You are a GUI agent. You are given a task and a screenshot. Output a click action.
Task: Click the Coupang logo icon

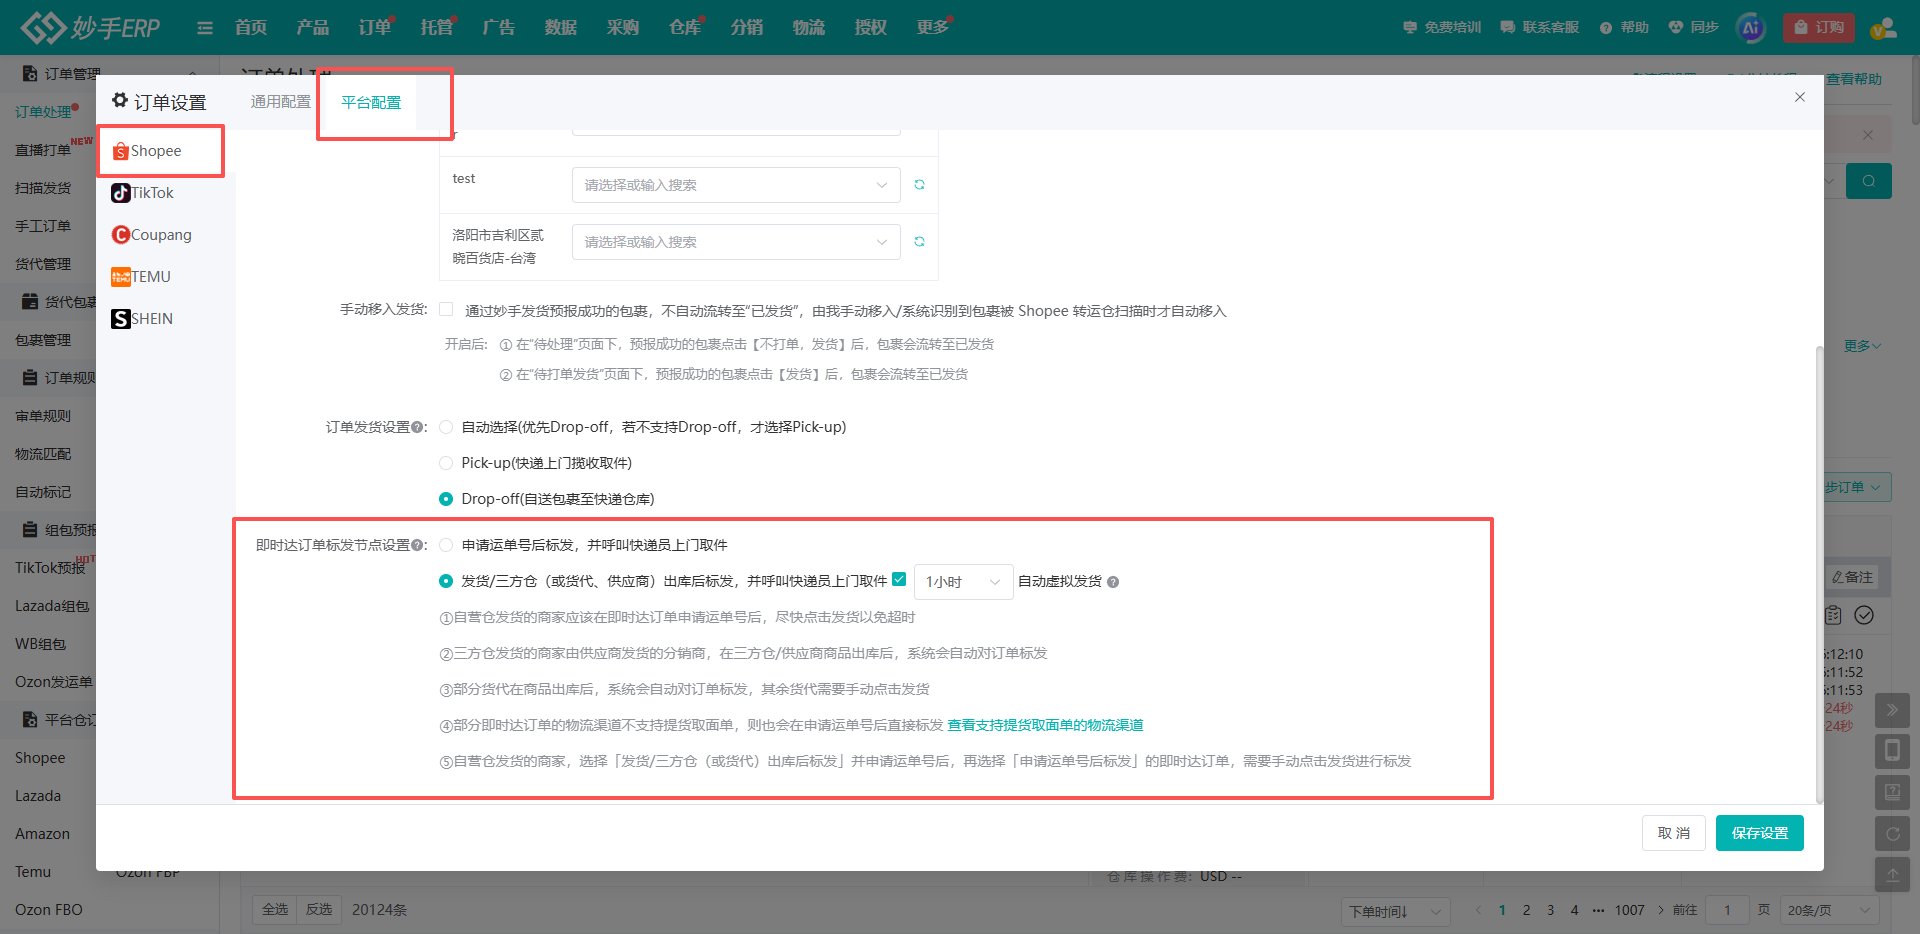tap(121, 235)
